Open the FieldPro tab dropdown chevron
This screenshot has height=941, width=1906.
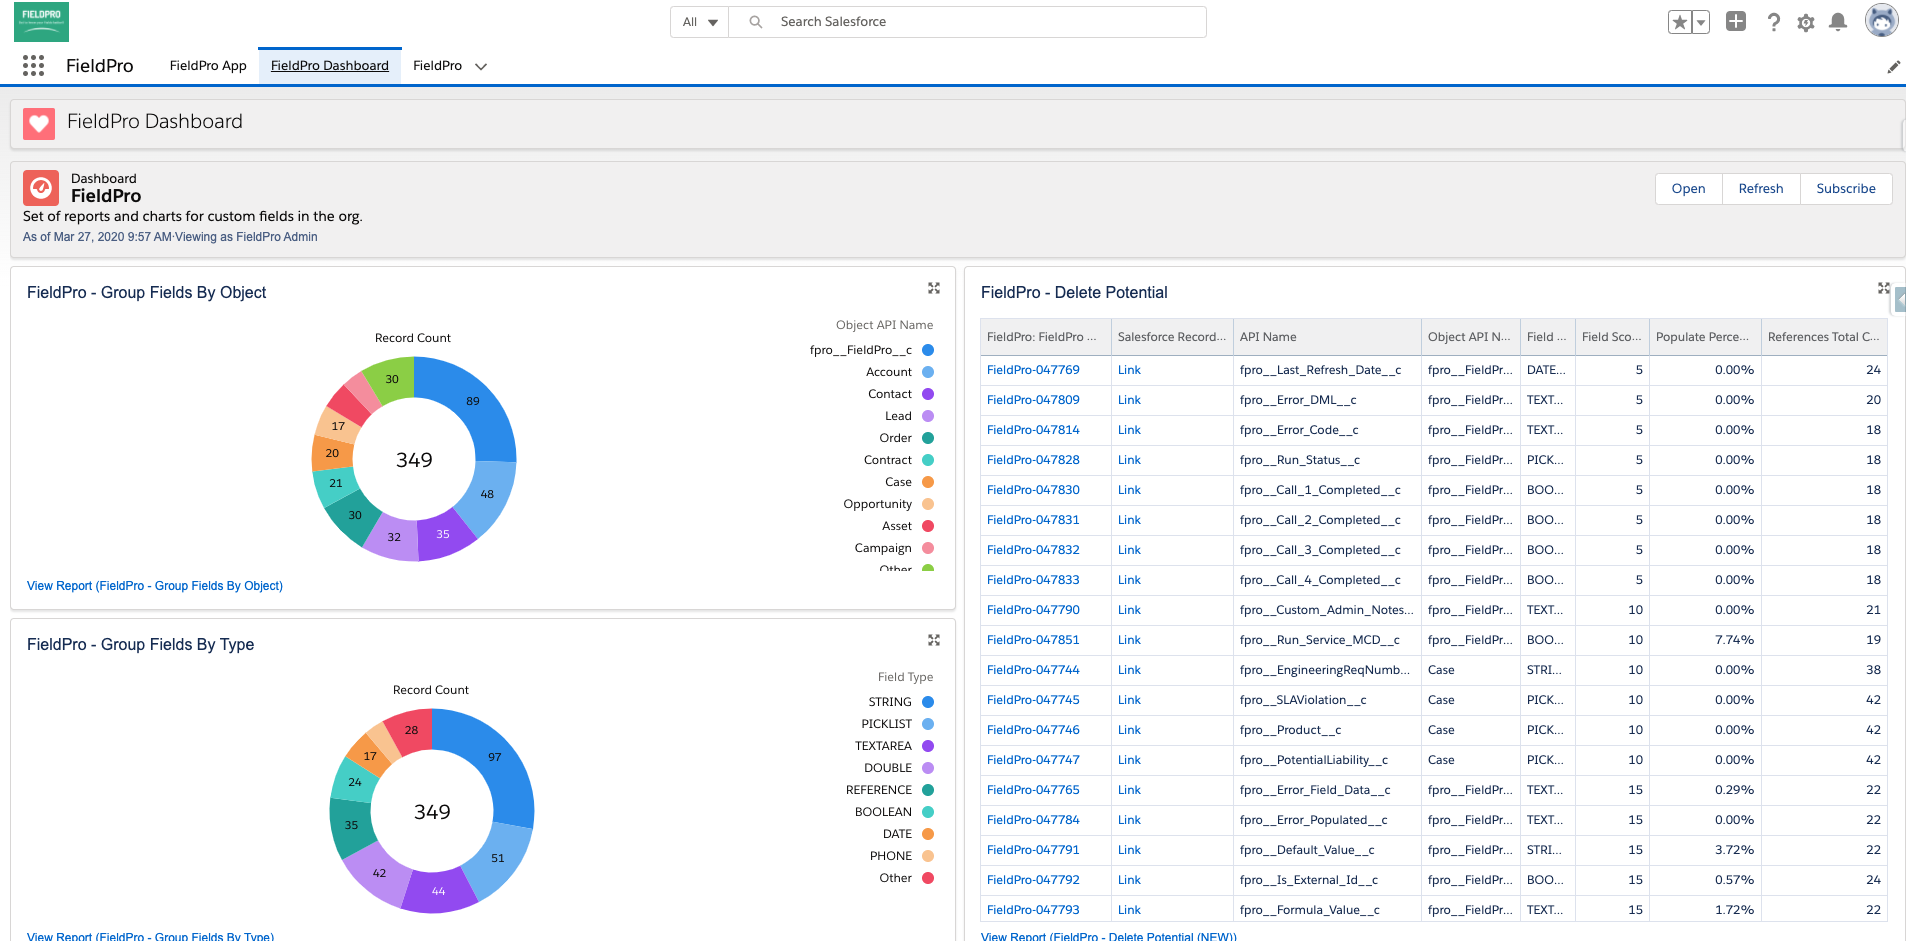[x=481, y=66]
